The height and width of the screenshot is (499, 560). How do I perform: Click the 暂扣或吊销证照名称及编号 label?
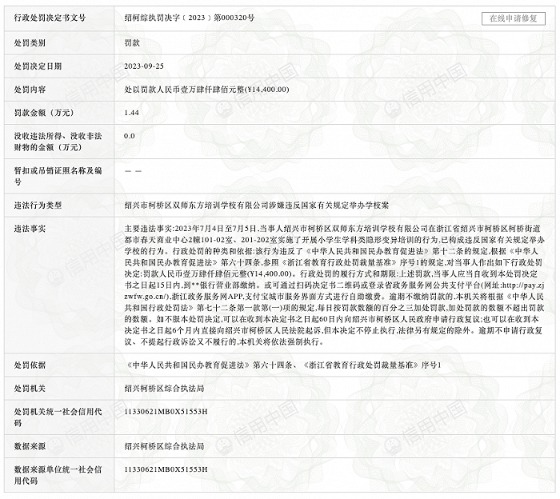pos(58,176)
